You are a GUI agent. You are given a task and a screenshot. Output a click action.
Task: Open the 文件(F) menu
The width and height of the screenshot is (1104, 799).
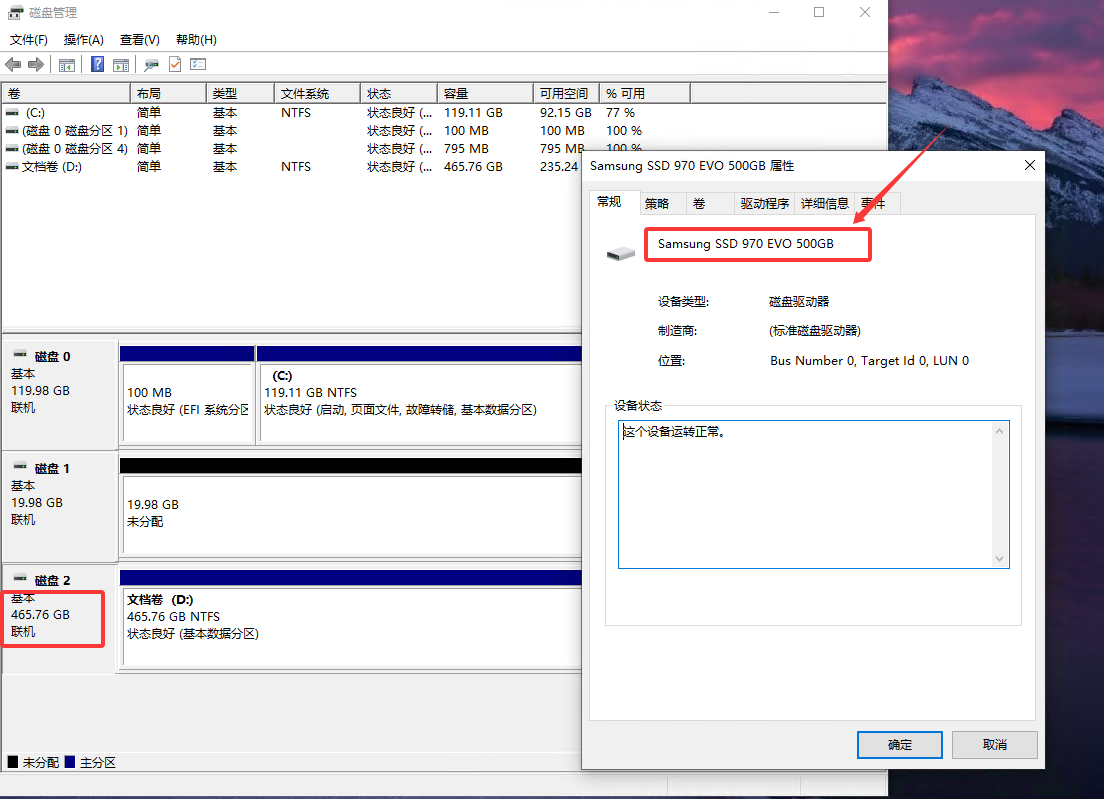click(x=29, y=40)
